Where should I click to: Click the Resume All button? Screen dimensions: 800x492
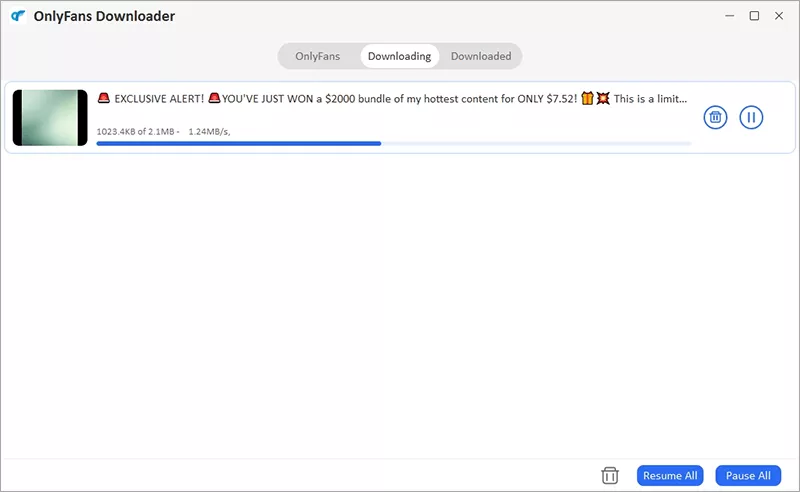pyautogui.click(x=670, y=476)
